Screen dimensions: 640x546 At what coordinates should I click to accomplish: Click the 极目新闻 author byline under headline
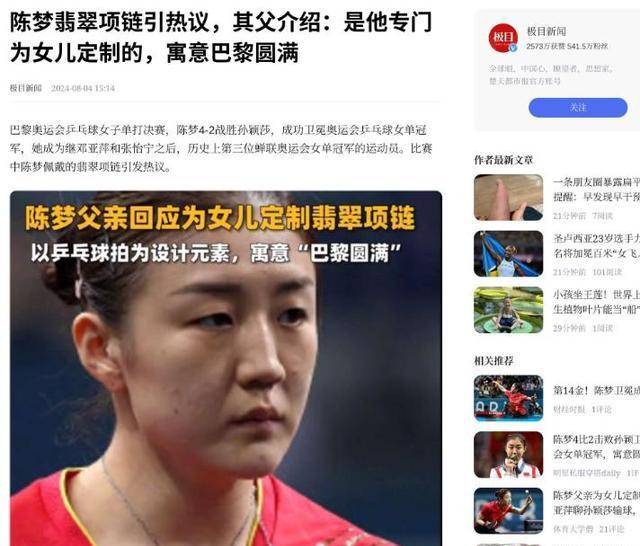click(26, 88)
